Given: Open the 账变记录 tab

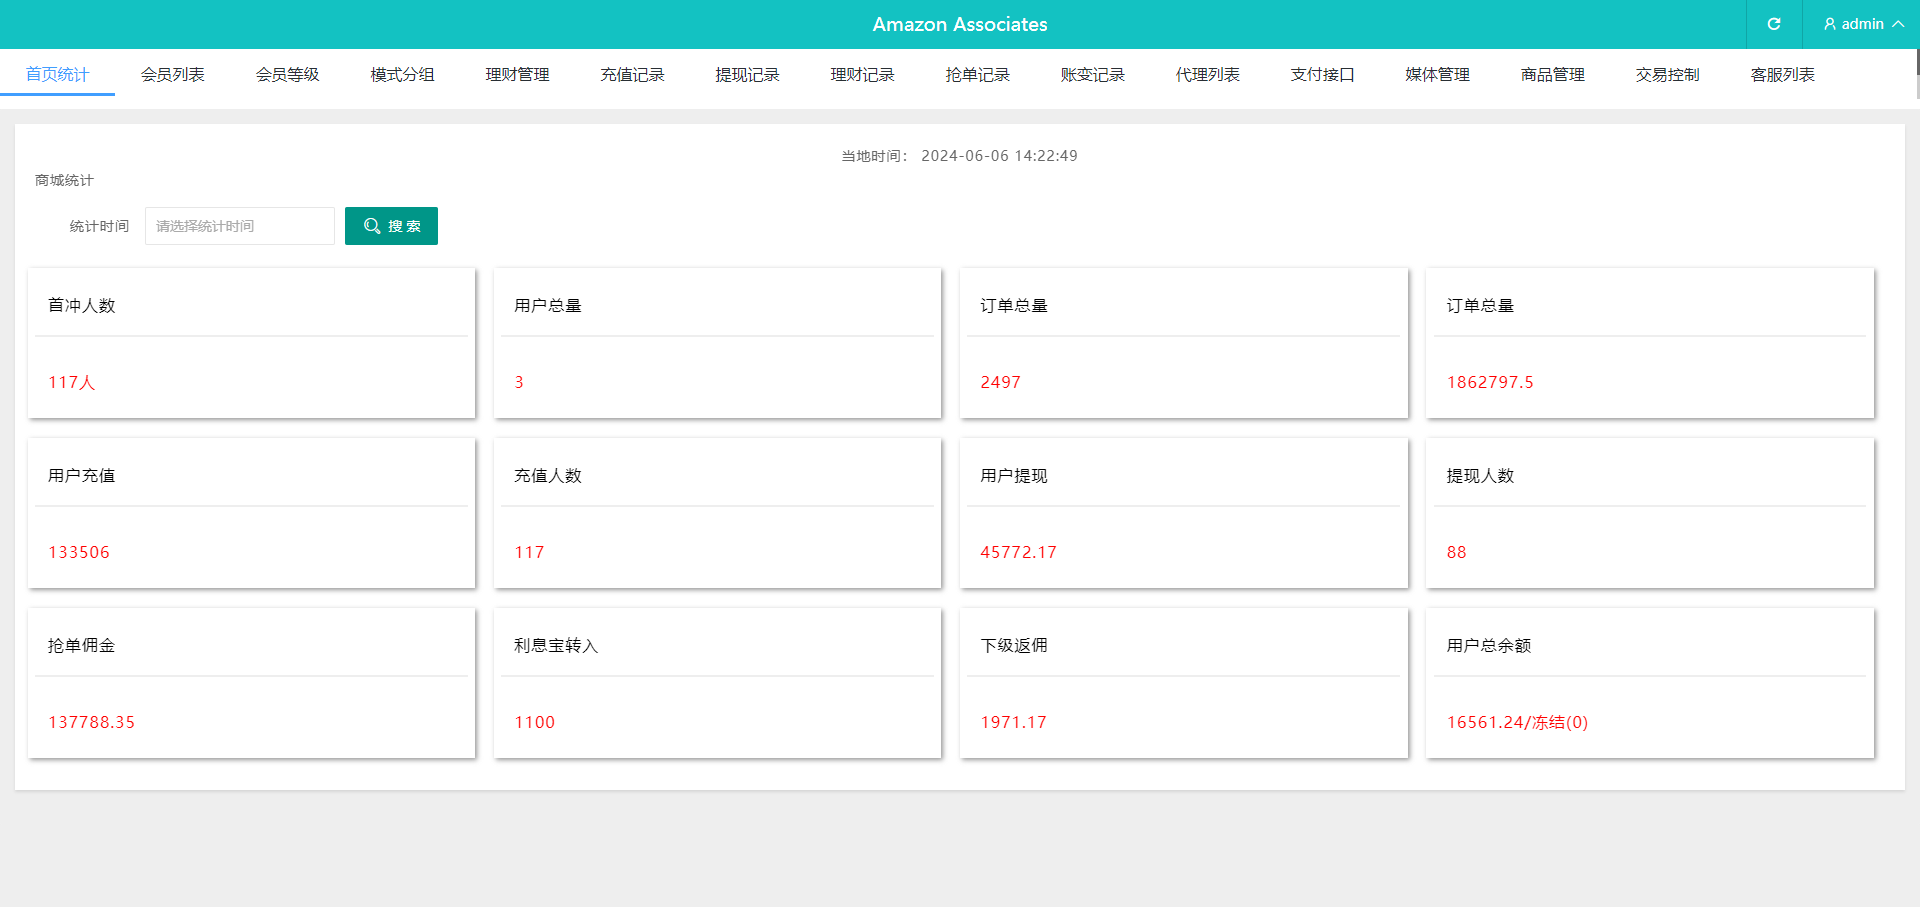Looking at the screenshot, I should (x=1092, y=75).
